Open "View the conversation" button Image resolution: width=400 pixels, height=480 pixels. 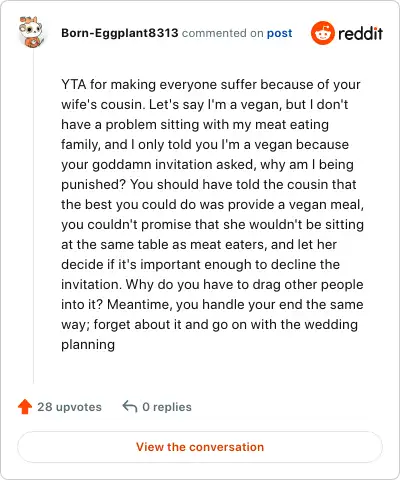tap(200, 447)
